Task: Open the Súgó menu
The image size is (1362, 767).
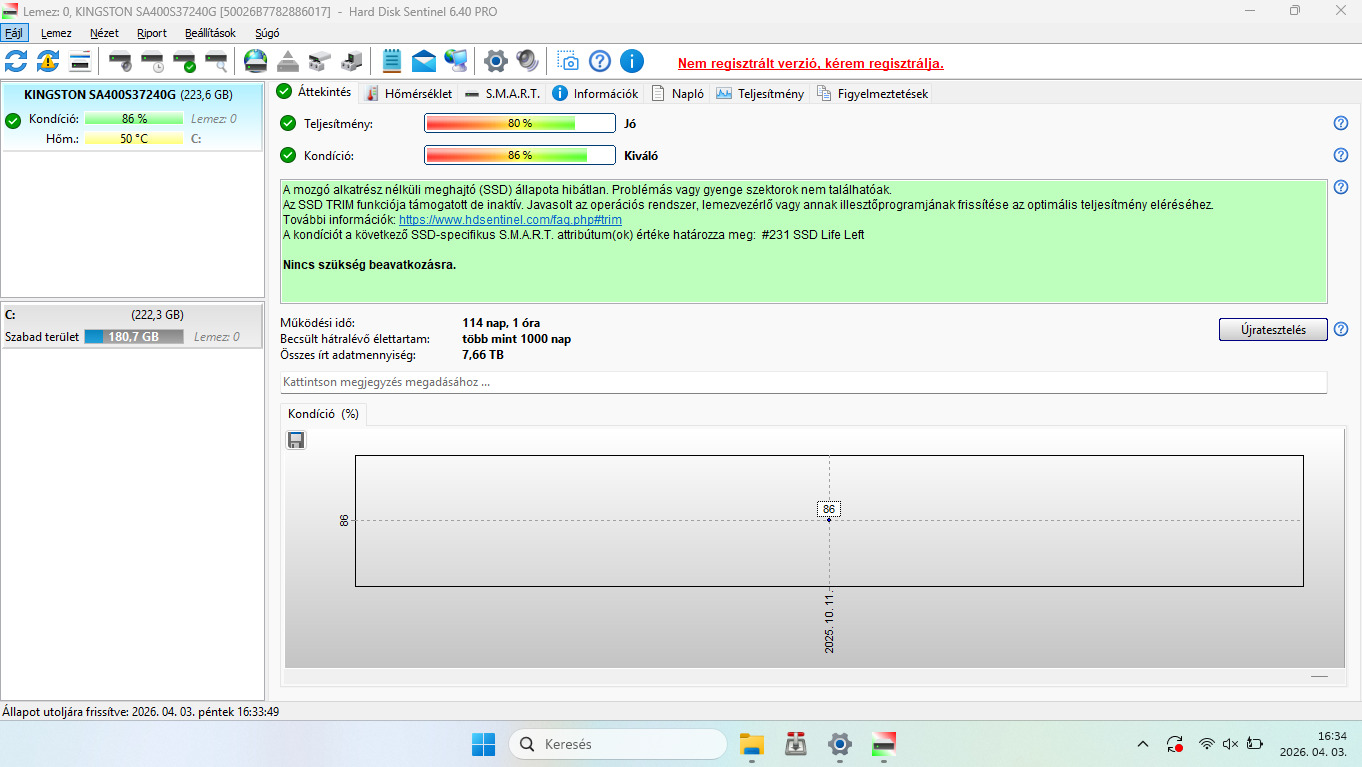Action: coord(267,33)
